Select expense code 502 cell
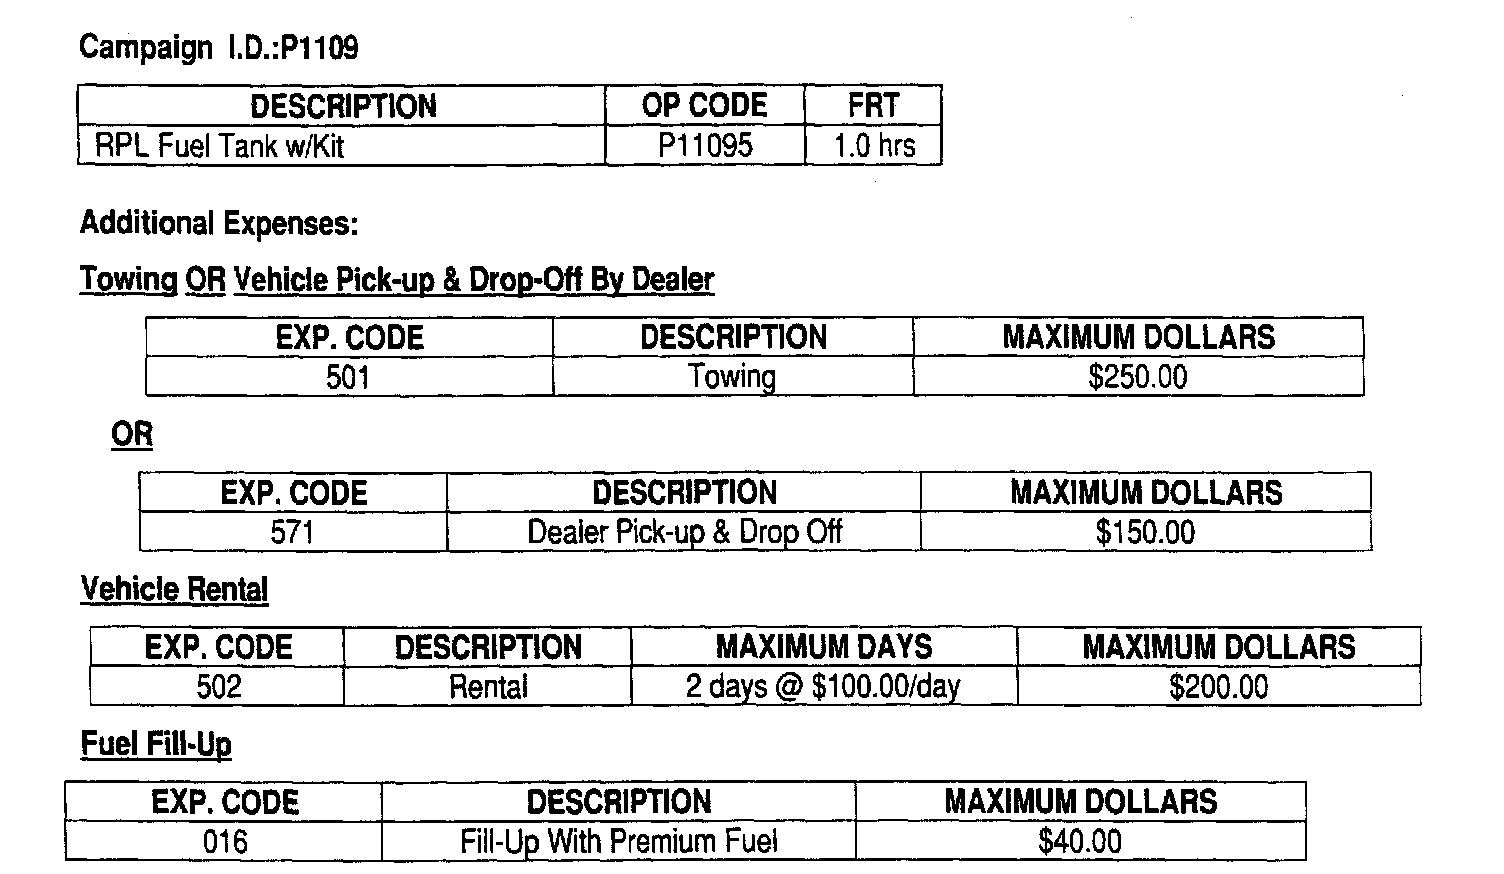1504x874 pixels. pyautogui.click(x=218, y=687)
